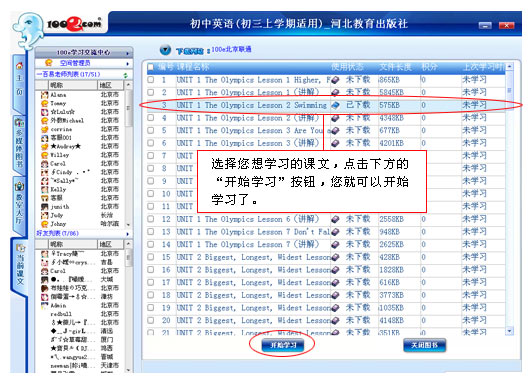530x382 pixels.
Task: Sort by 课程名称 column header
Action: [x=193, y=67]
